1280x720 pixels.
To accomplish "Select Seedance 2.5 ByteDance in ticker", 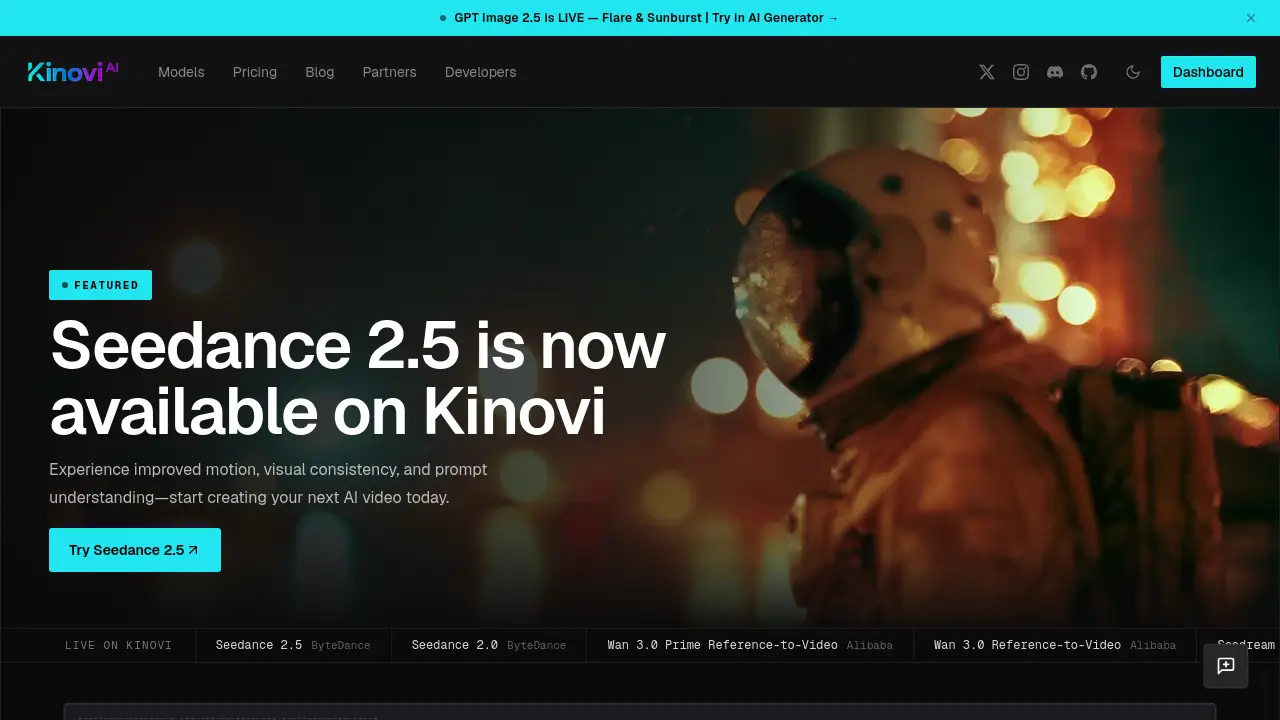I will (x=293, y=645).
